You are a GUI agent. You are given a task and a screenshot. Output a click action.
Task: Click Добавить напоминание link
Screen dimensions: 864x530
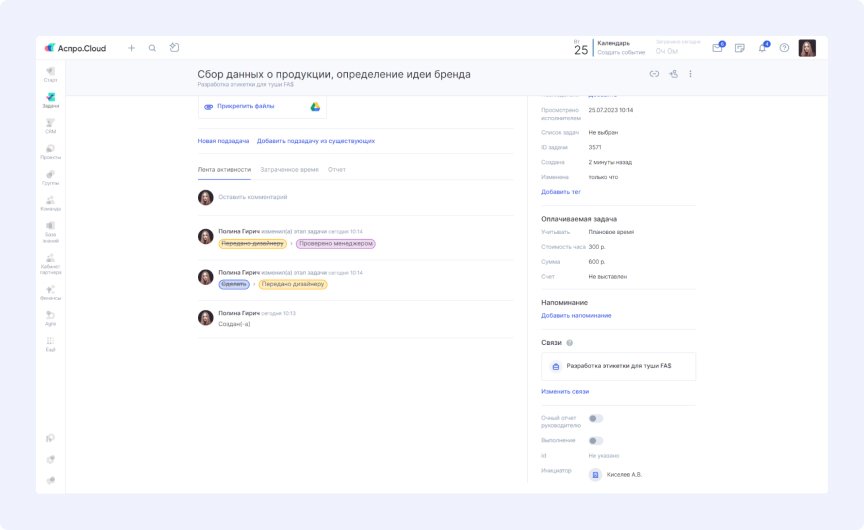point(576,316)
